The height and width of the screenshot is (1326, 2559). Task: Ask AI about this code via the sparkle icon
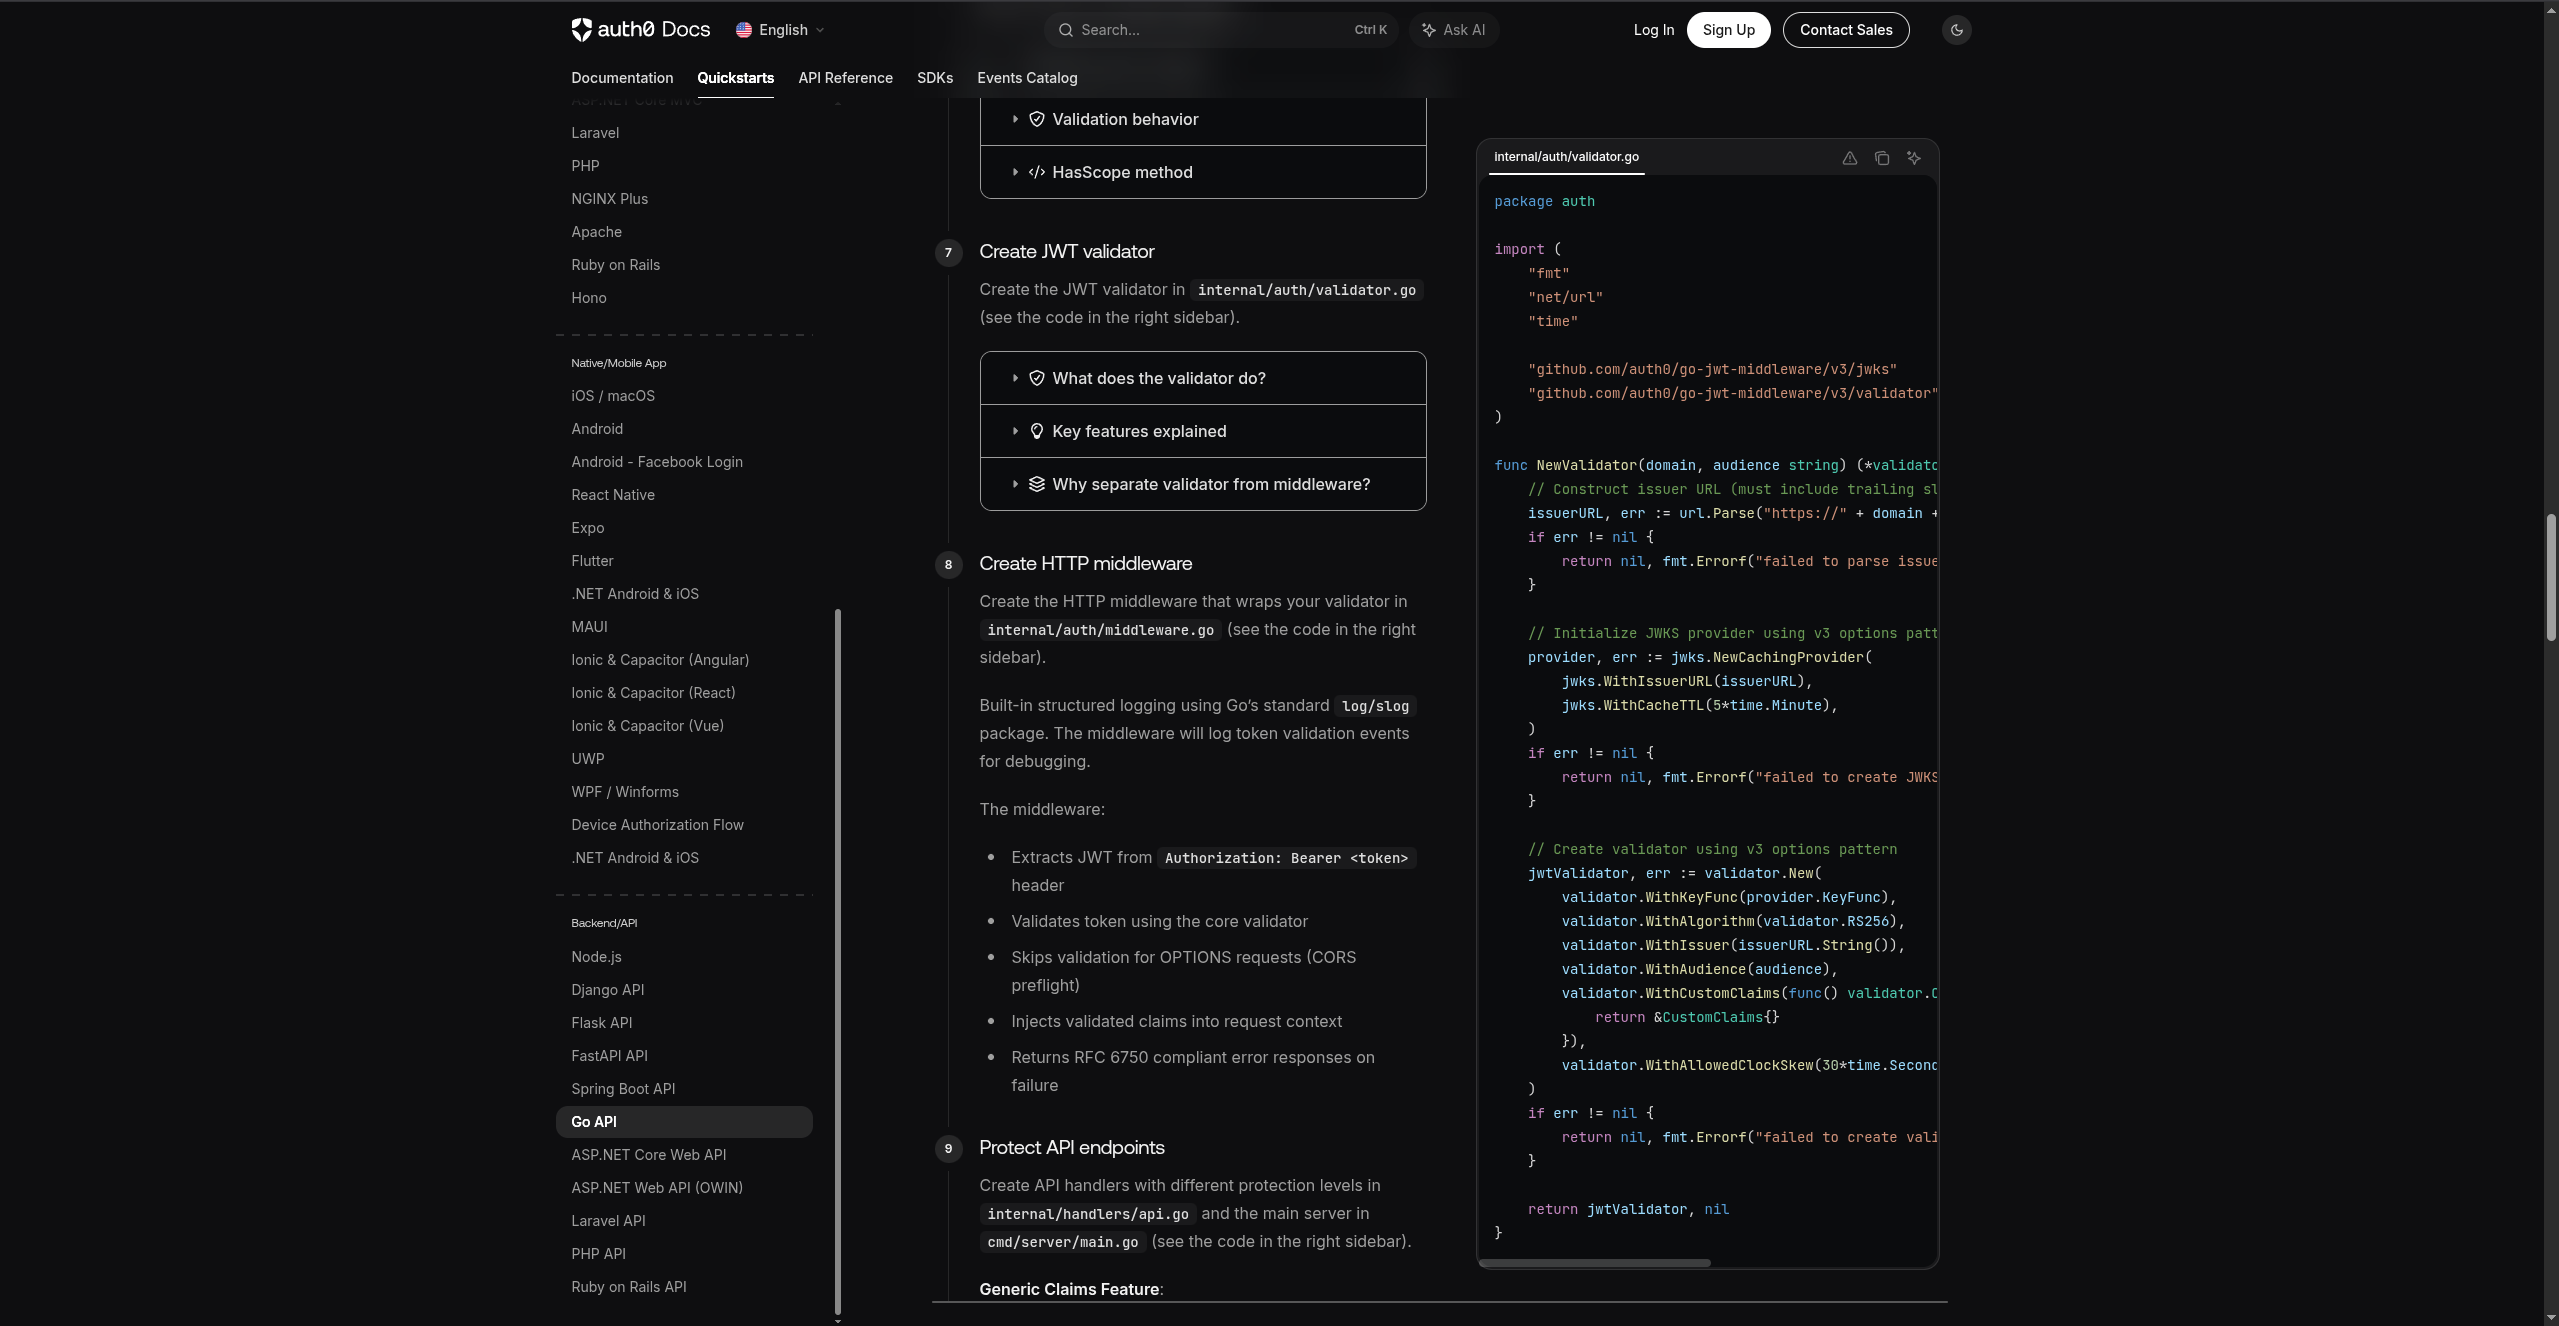click(1914, 158)
